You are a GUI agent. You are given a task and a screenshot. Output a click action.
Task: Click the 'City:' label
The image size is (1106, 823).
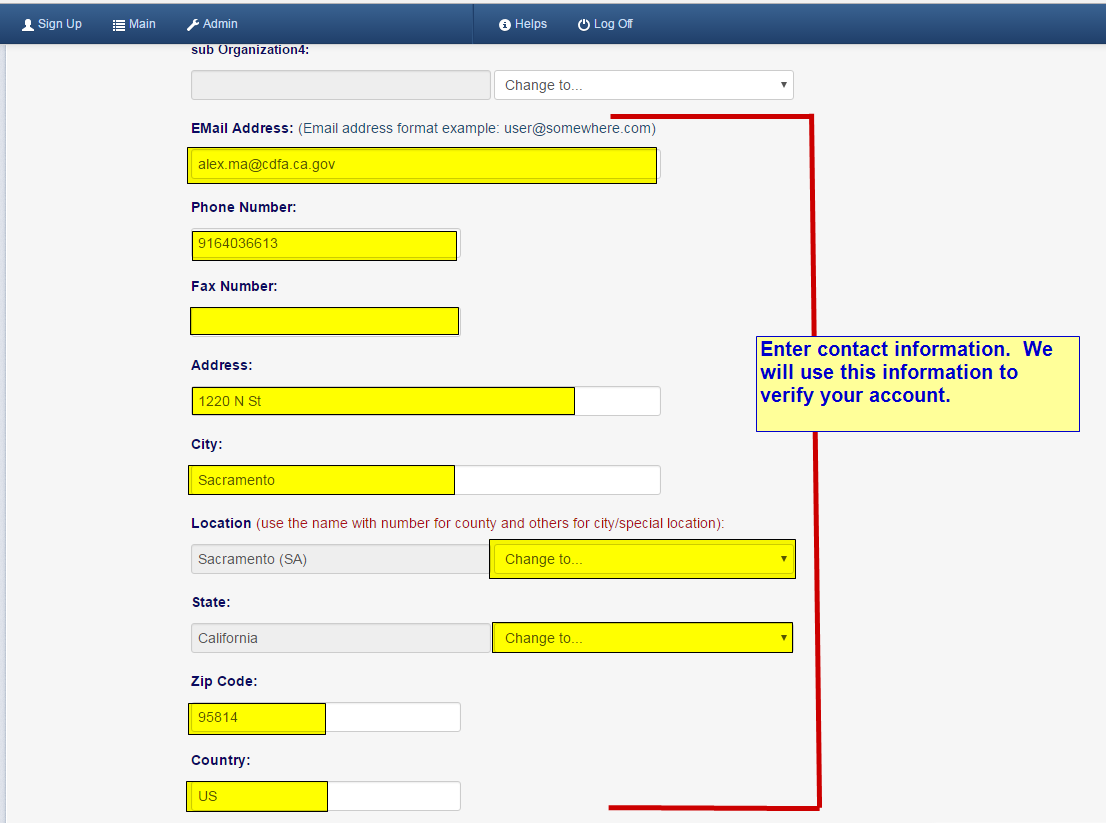(207, 444)
